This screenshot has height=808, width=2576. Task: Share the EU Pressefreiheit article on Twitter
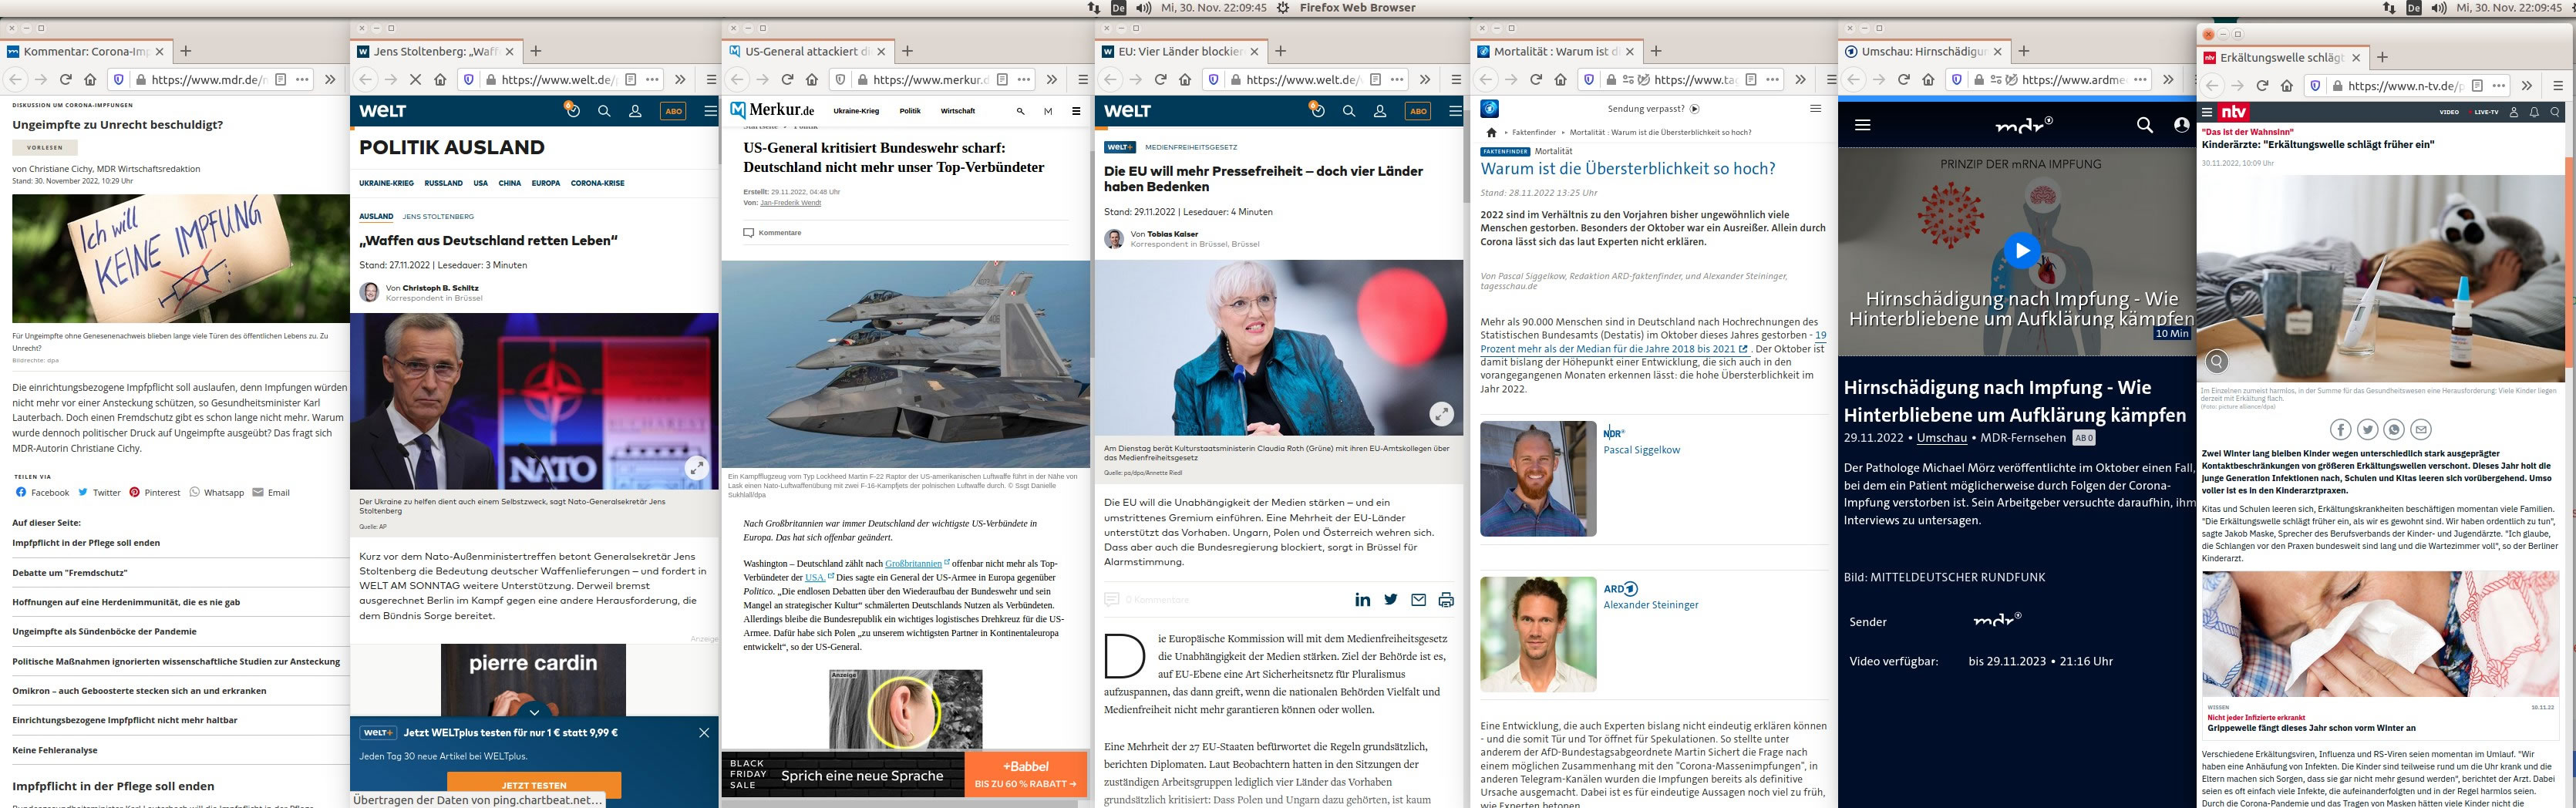point(1390,599)
